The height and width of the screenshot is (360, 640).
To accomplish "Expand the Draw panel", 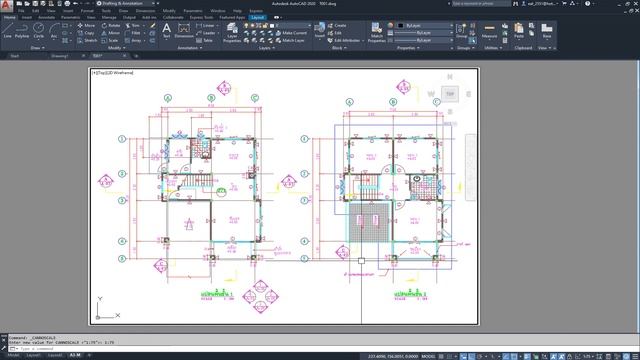I will (x=37, y=48).
